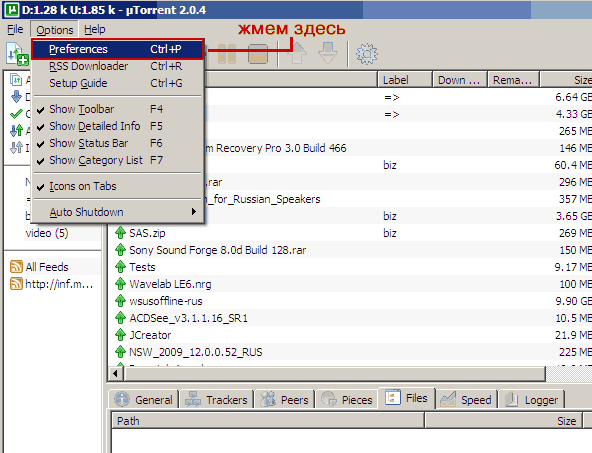Click the Stop torrent toolbar icon
592x453 pixels.
[258, 53]
